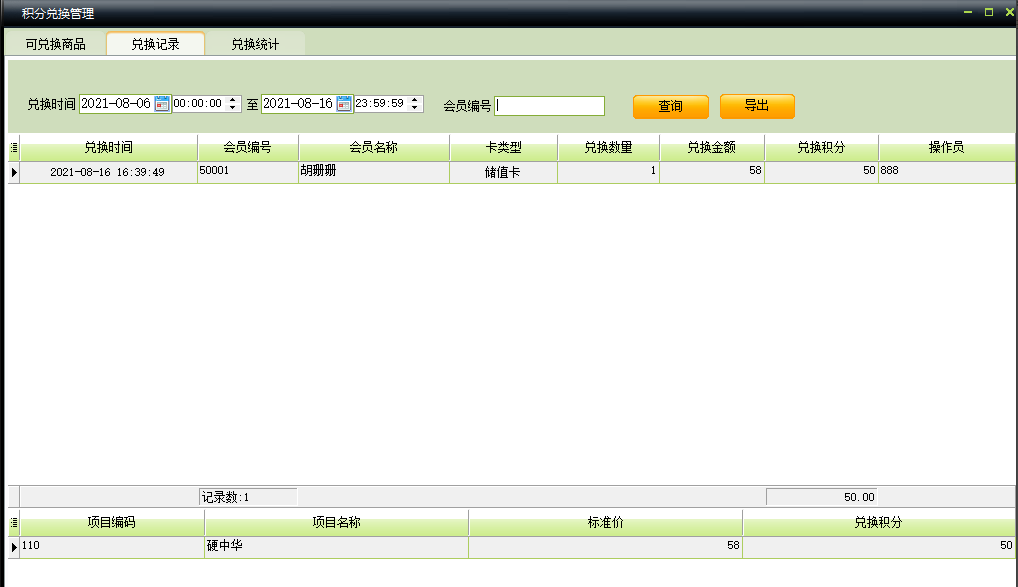The height and width of the screenshot is (587, 1018).
Task: Sort by the 兑换积分 column header in records
Action: point(821,148)
